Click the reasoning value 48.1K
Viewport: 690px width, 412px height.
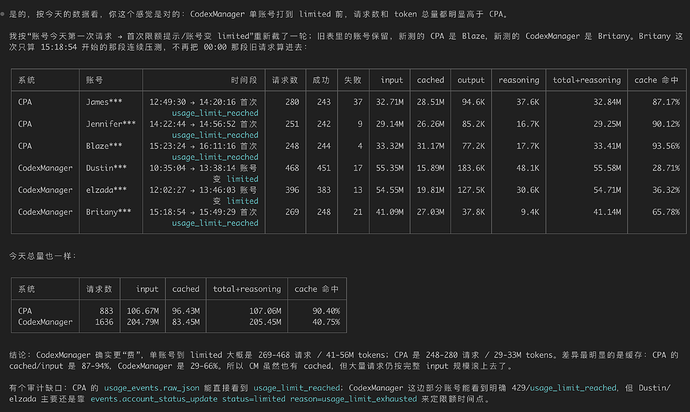(x=528, y=168)
